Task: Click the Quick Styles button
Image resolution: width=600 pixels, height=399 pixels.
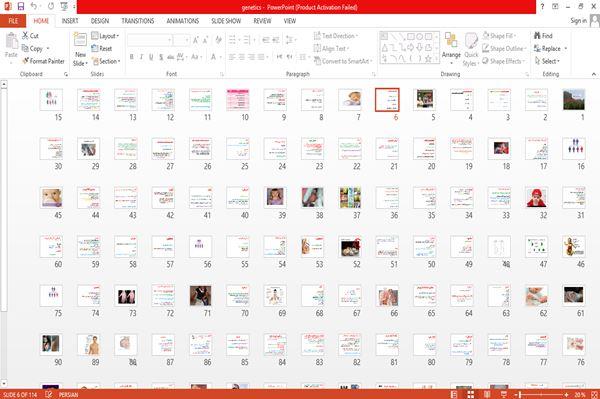Action: (471, 50)
